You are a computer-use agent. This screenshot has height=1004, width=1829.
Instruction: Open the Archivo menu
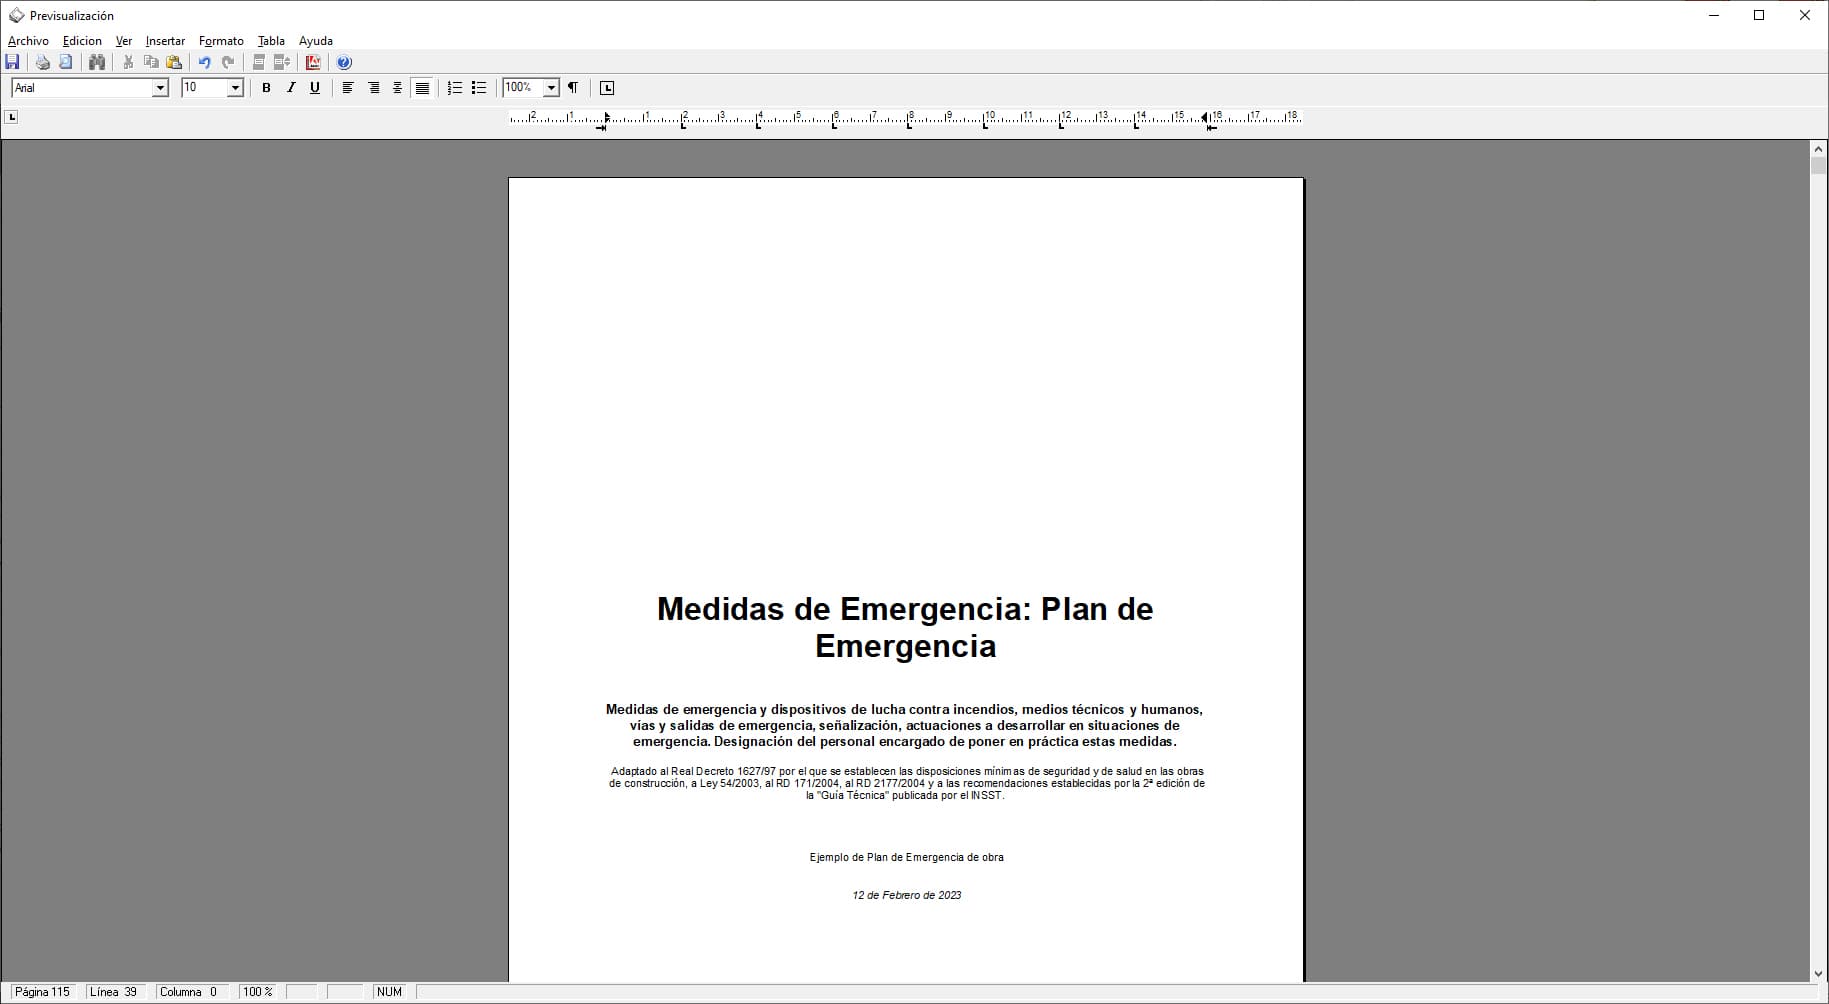(x=28, y=41)
